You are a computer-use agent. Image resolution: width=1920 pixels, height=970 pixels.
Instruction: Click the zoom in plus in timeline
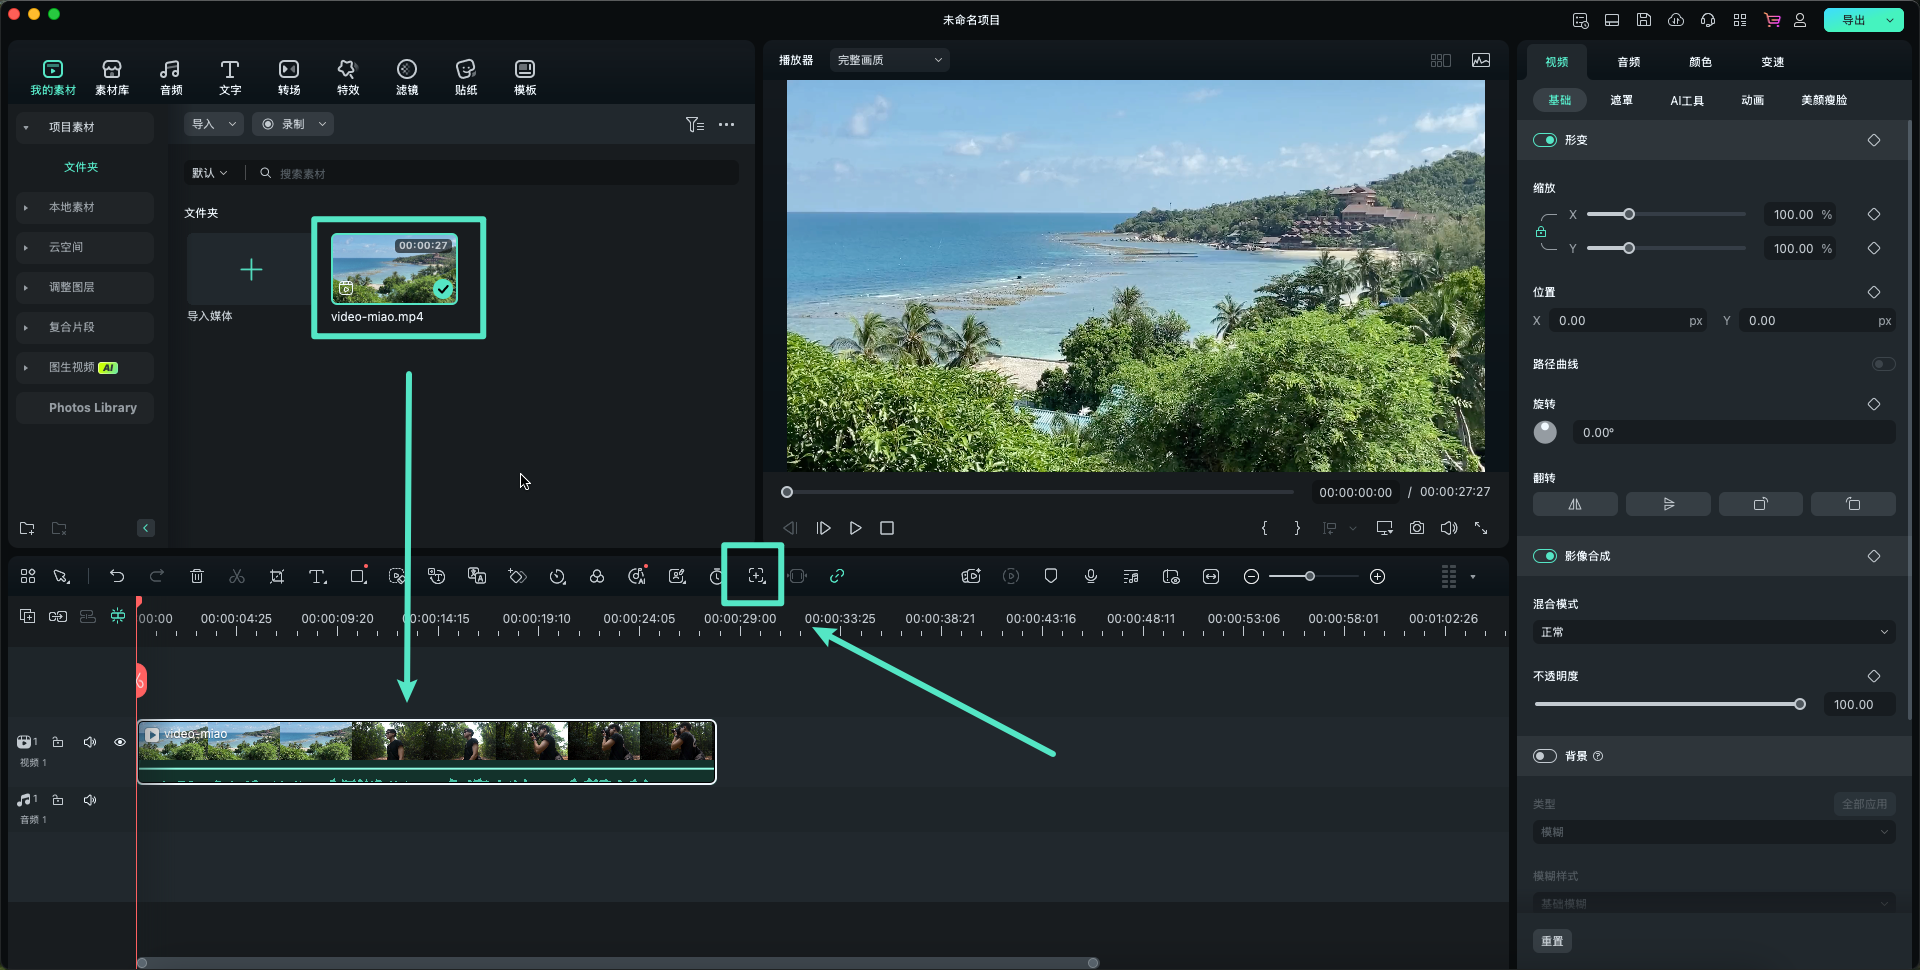point(1377,576)
